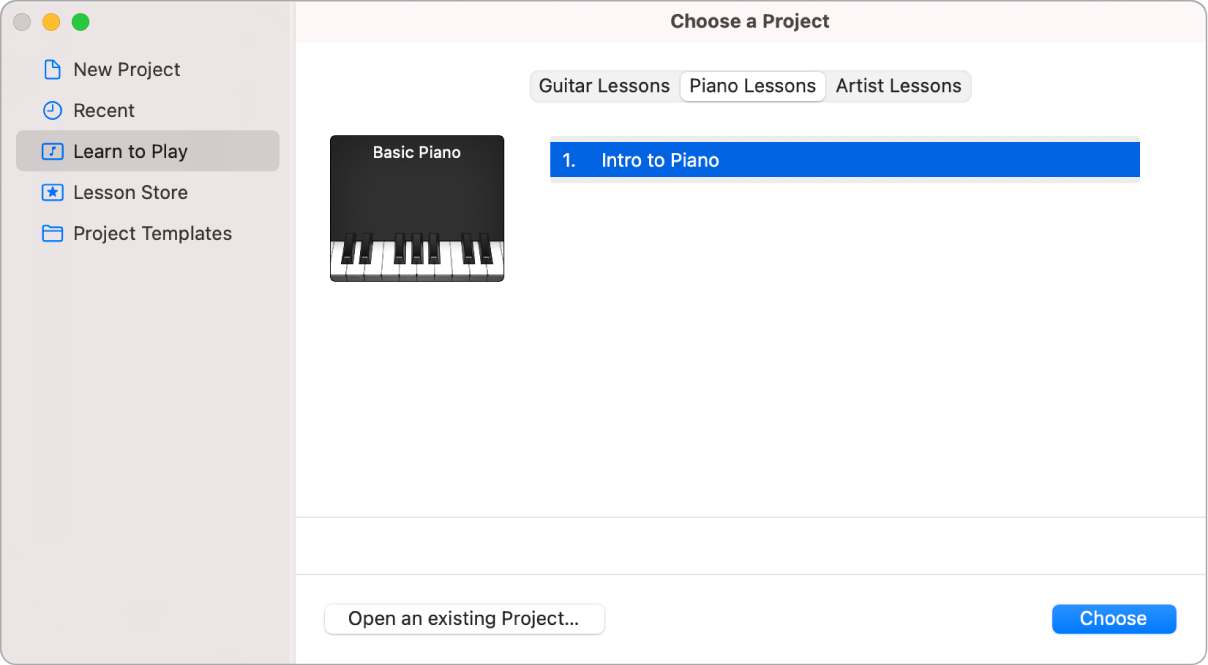1208x665 pixels.
Task: Open Recent projects in the sidebar
Action: pos(103,110)
